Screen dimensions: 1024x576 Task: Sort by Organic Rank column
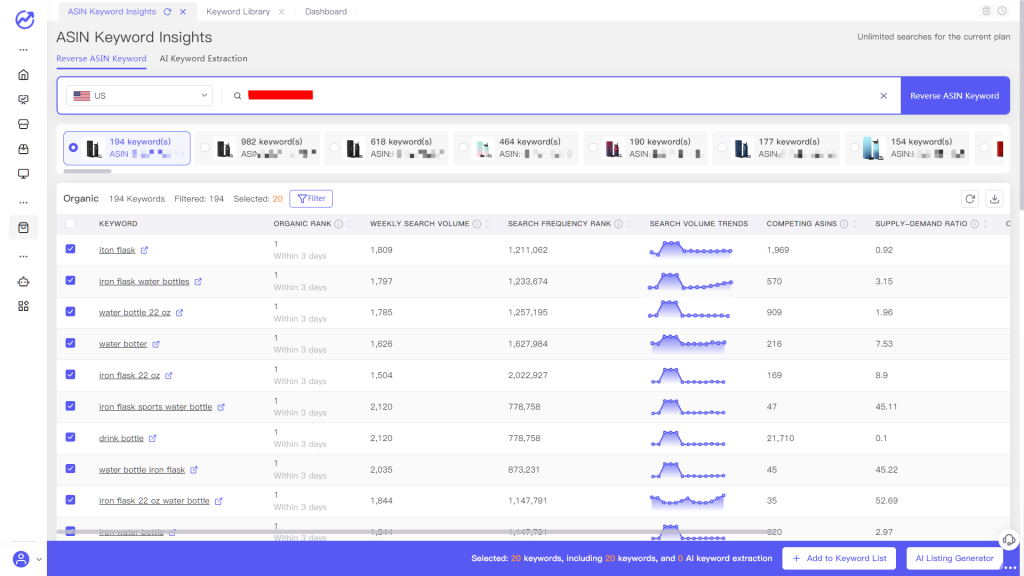[x=350, y=224]
